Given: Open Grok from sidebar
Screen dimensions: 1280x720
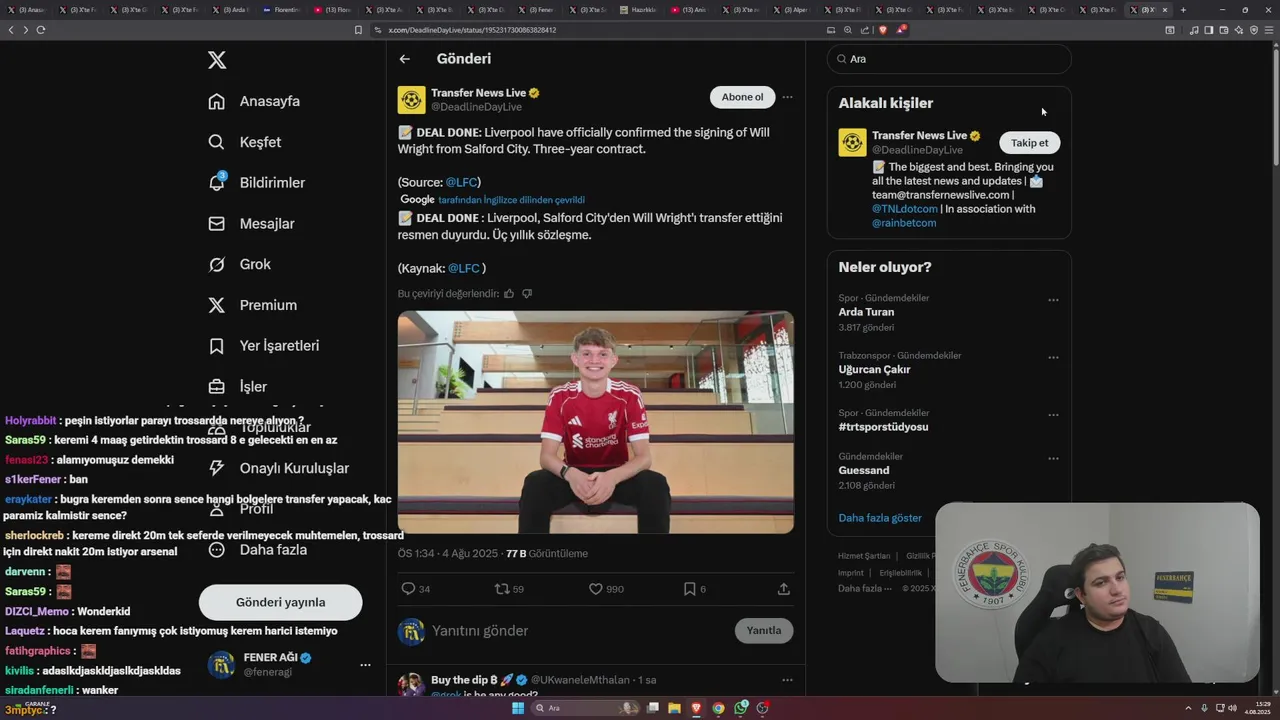Looking at the screenshot, I should 239,264.
